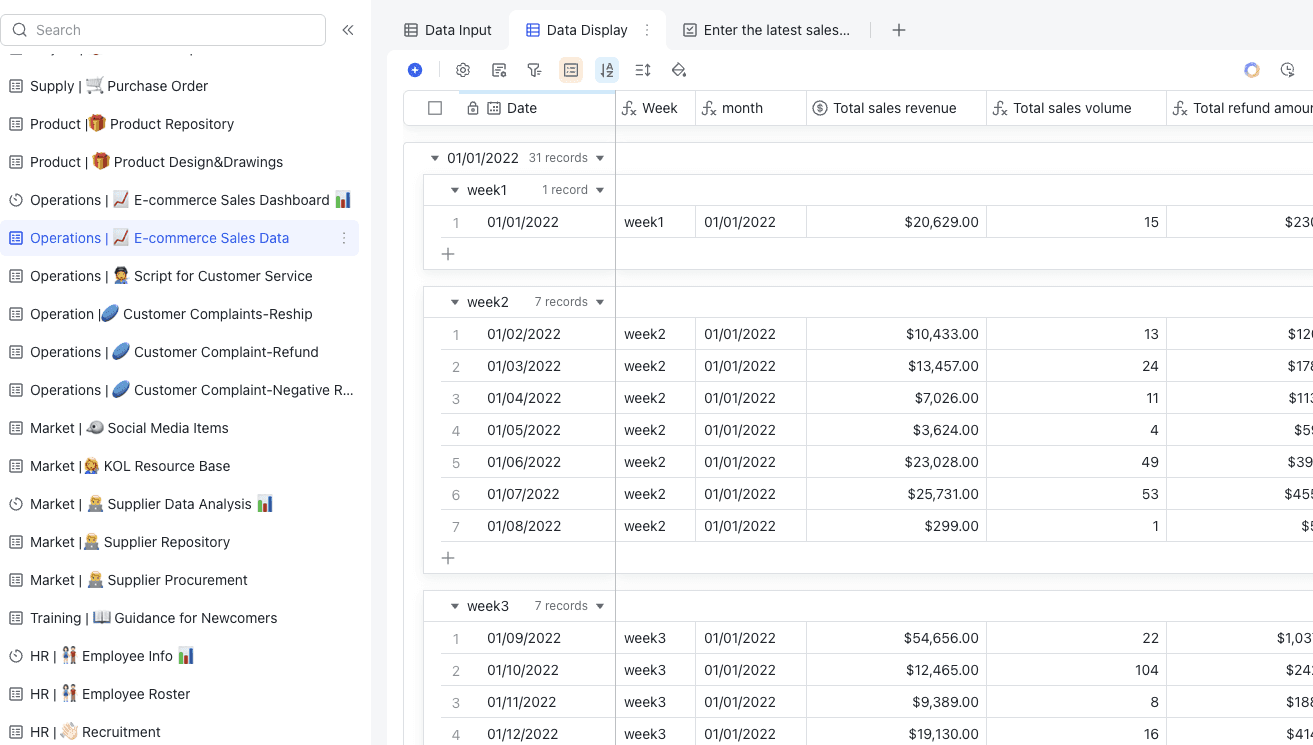The image size is (1313, 745).
Task: Click the plus icon to add a new view
Action: [x=899, y=30]
